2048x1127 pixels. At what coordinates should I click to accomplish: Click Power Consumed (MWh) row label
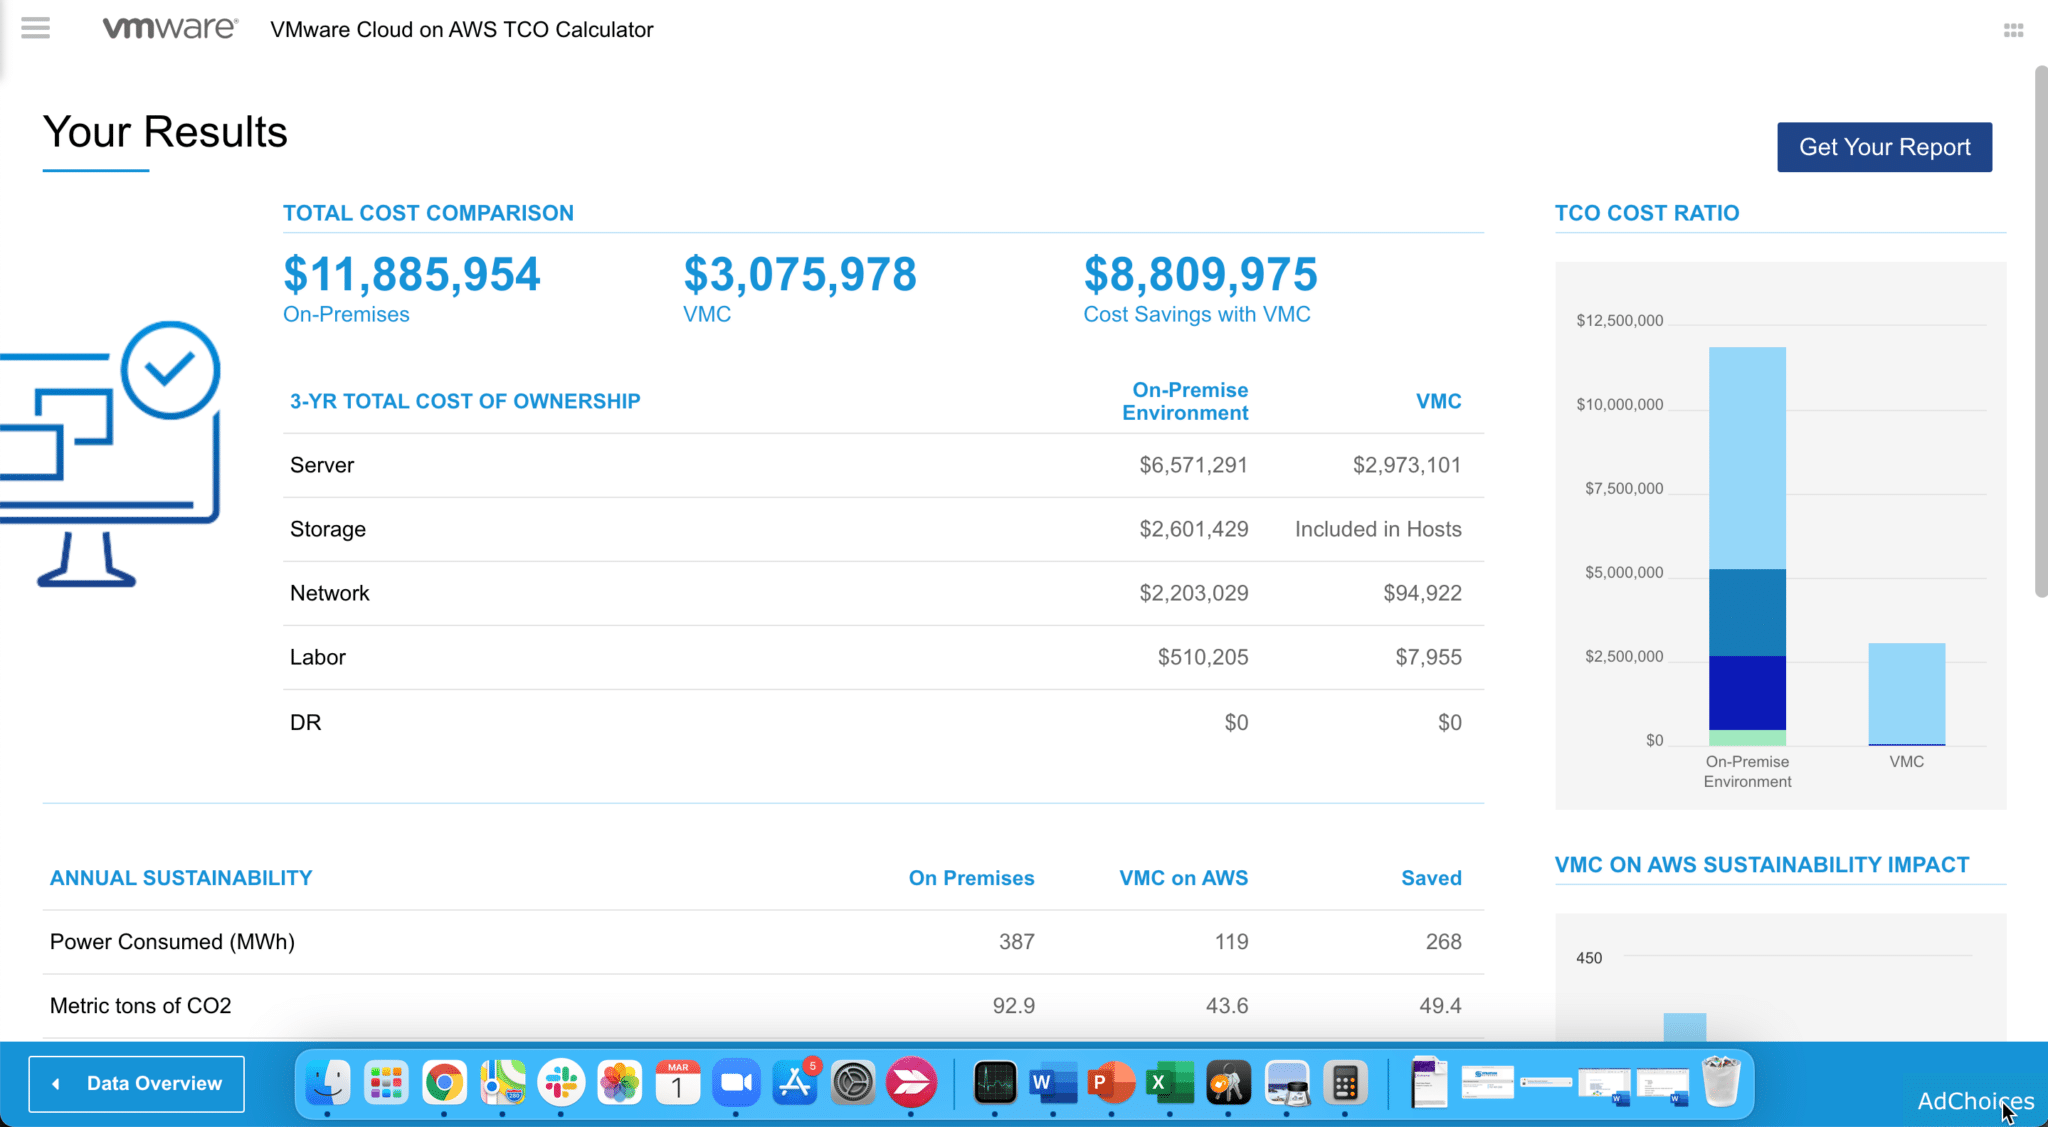[x=172, y=942]
